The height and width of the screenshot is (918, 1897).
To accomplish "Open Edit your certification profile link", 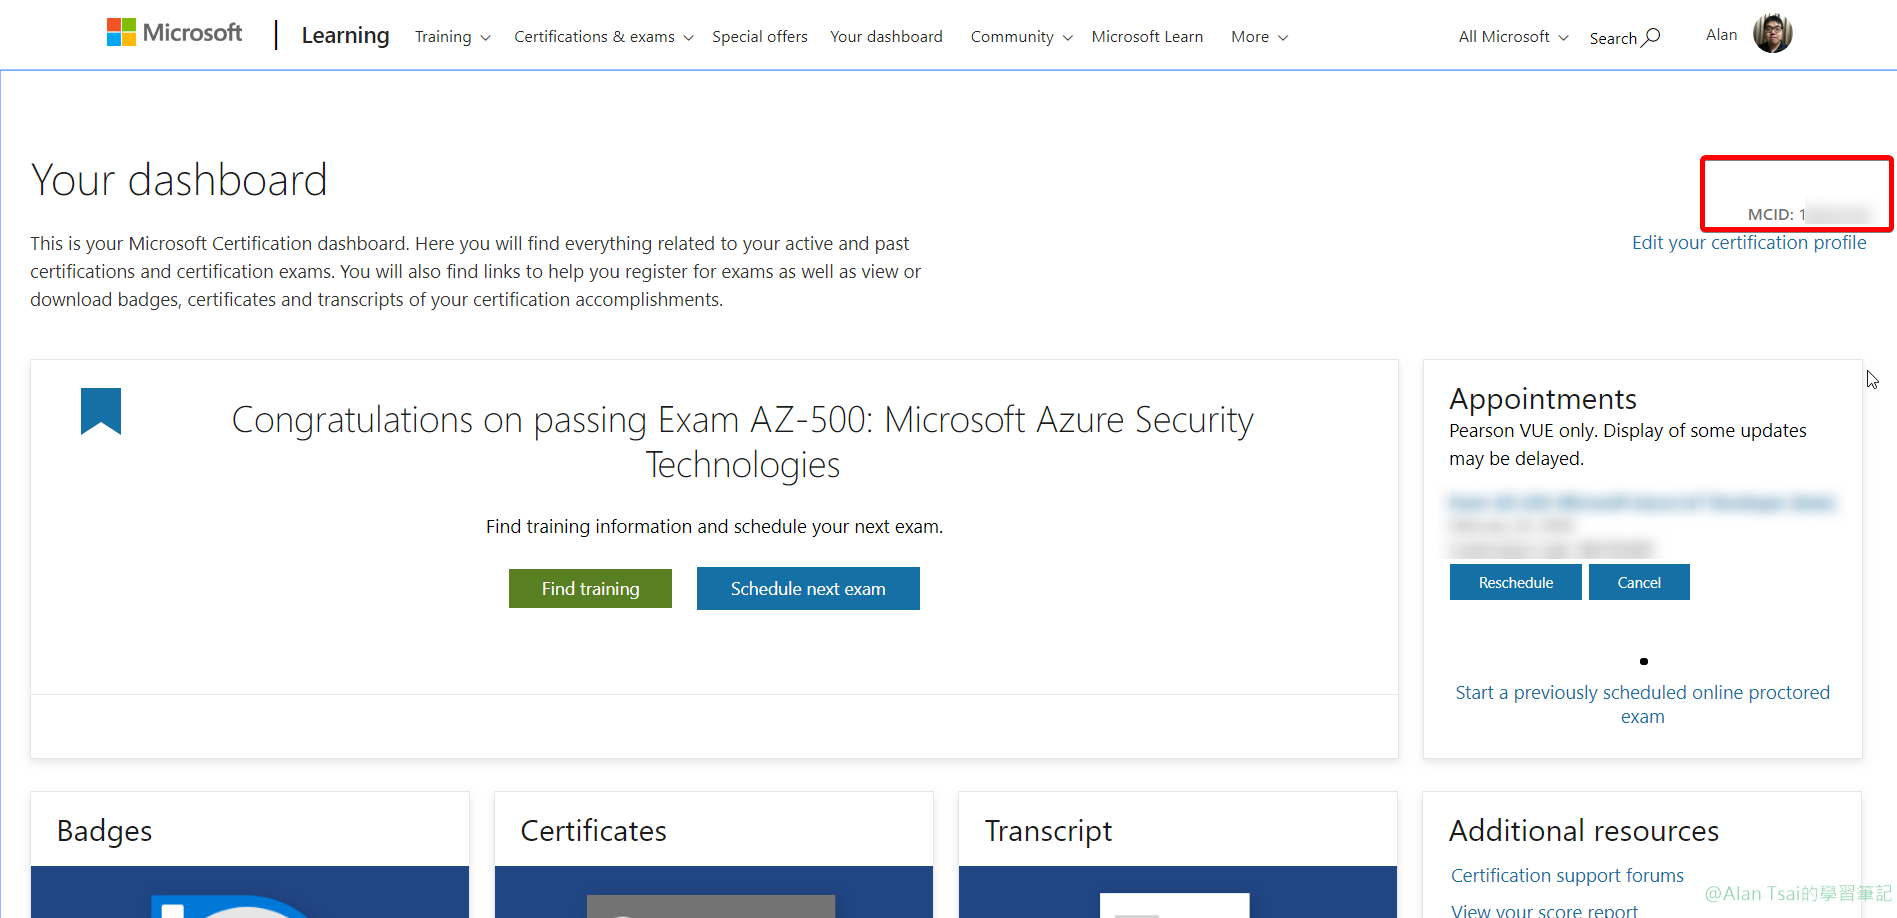I will [x=1749, y=243].
